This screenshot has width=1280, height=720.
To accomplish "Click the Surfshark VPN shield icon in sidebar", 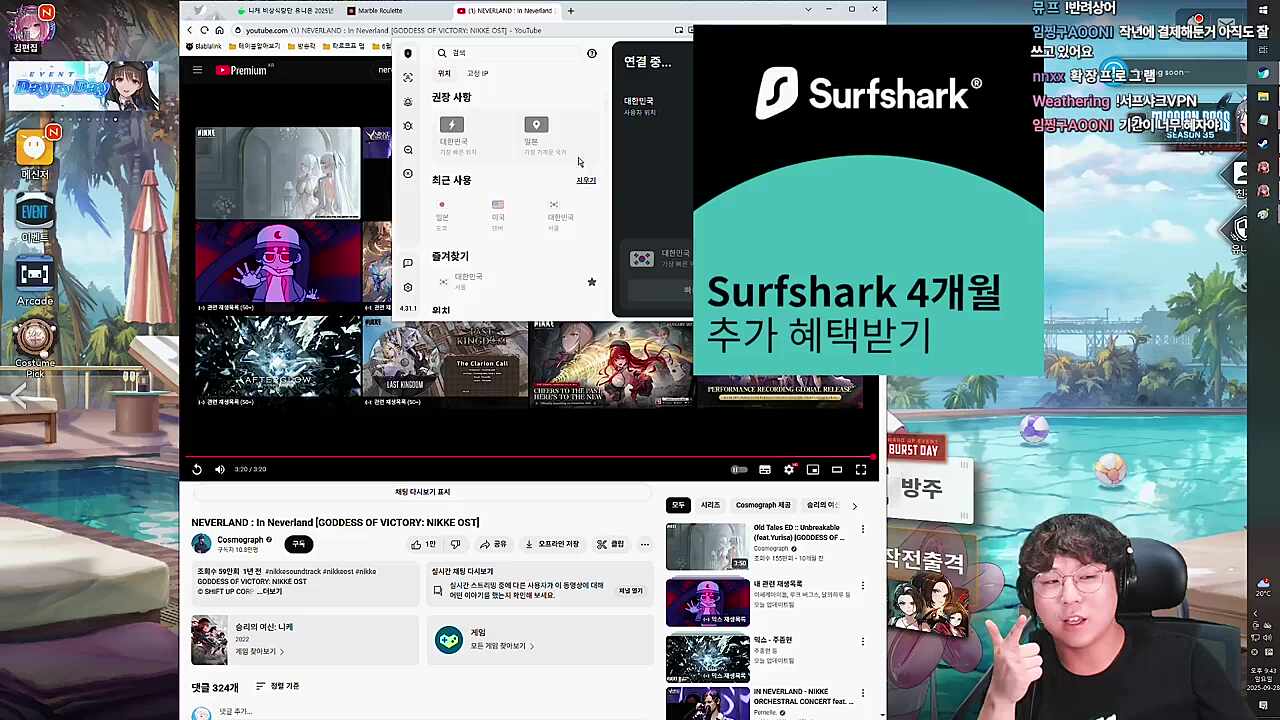I will (408, 53).
